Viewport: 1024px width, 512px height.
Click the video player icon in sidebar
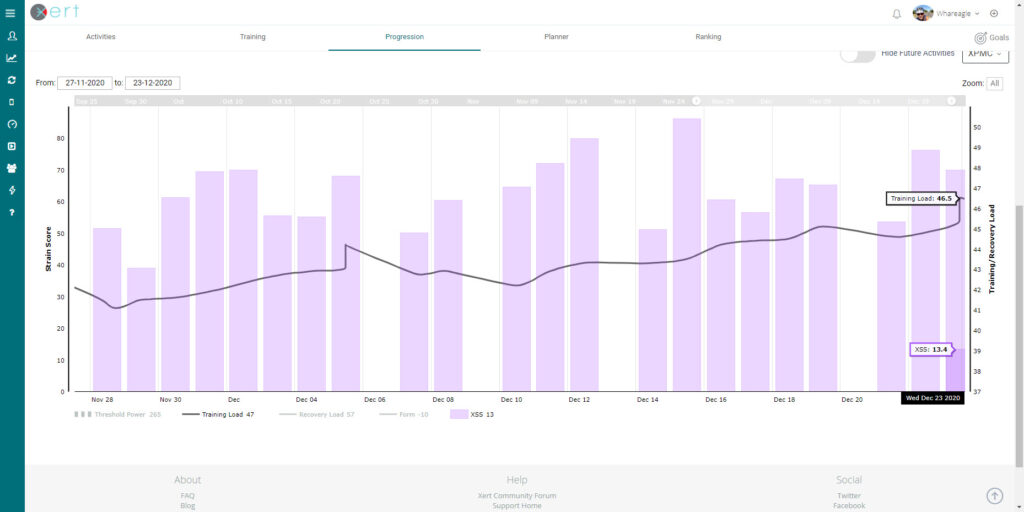[x=11, y=146]
